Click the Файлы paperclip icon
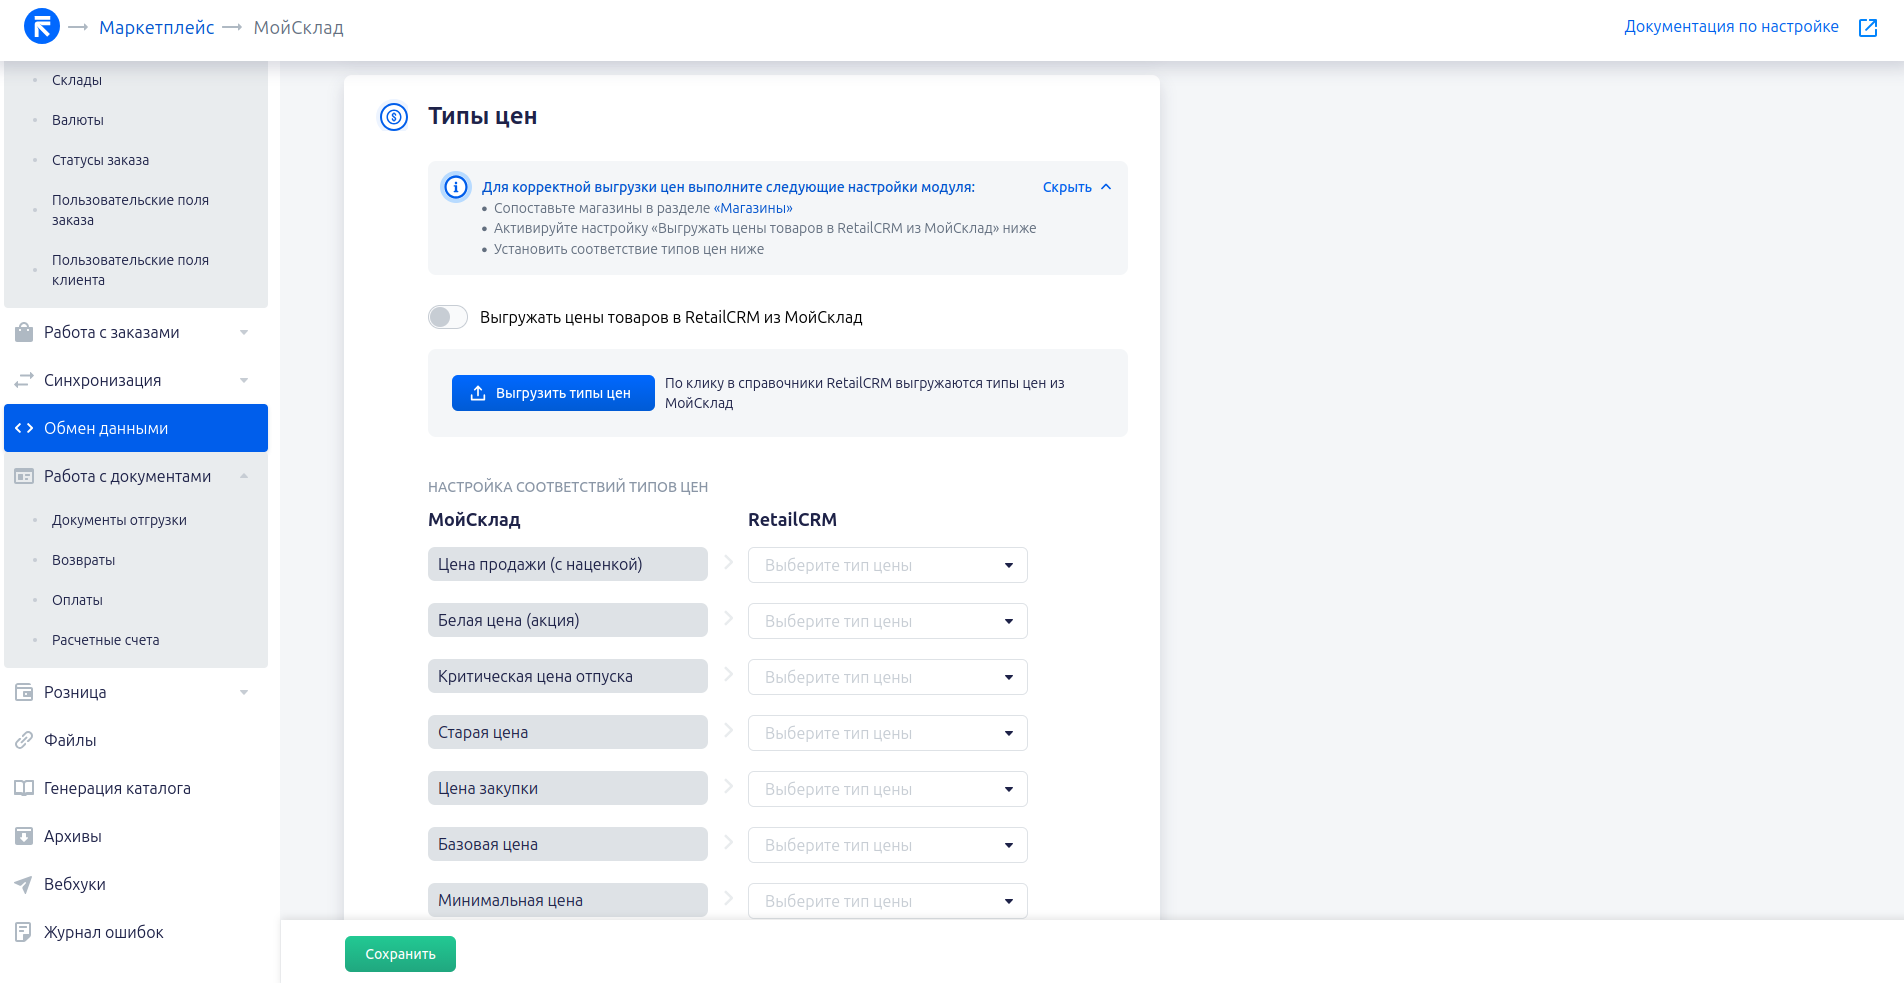The image size is (1904, 983). coord(24,740)
